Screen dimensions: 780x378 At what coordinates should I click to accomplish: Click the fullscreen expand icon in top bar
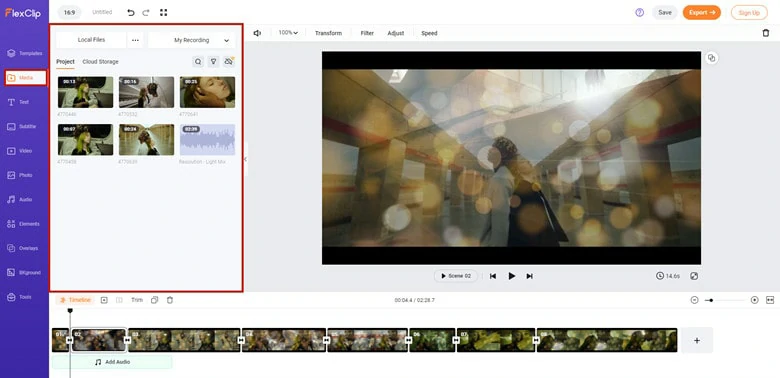click(x=164, y=12)
